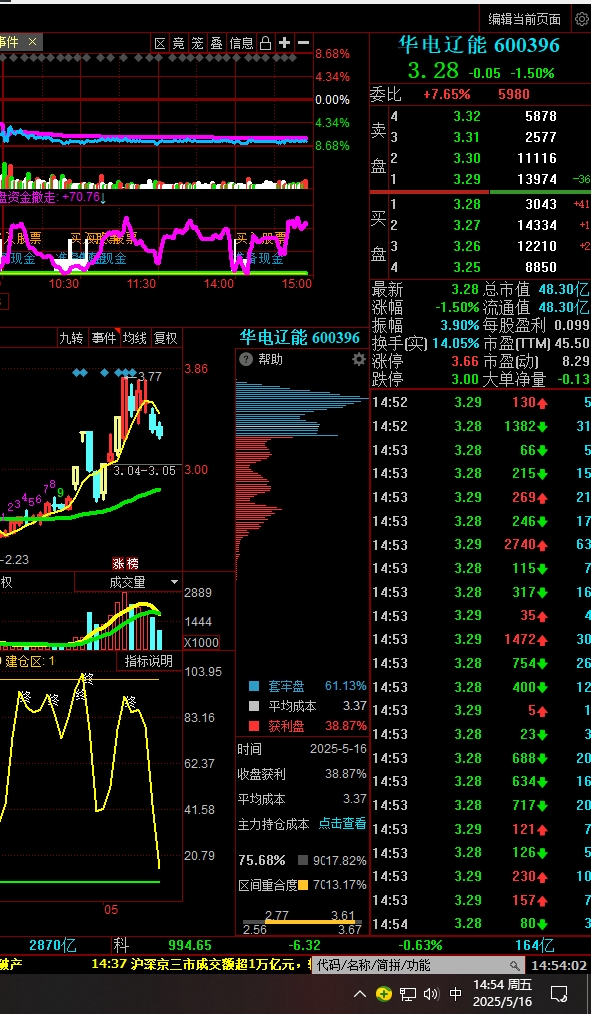Show hidden tray icons chevron

(361, 994)
